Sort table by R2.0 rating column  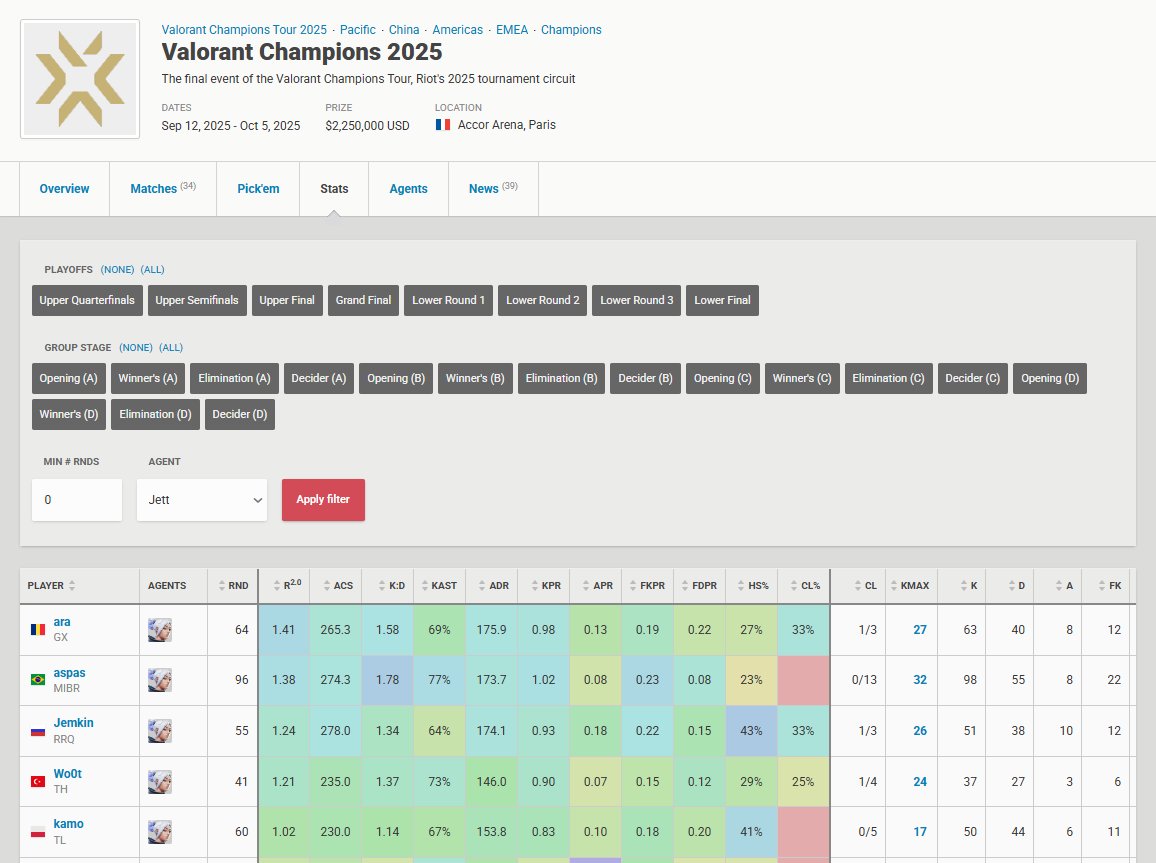click(x=287, y=585)
